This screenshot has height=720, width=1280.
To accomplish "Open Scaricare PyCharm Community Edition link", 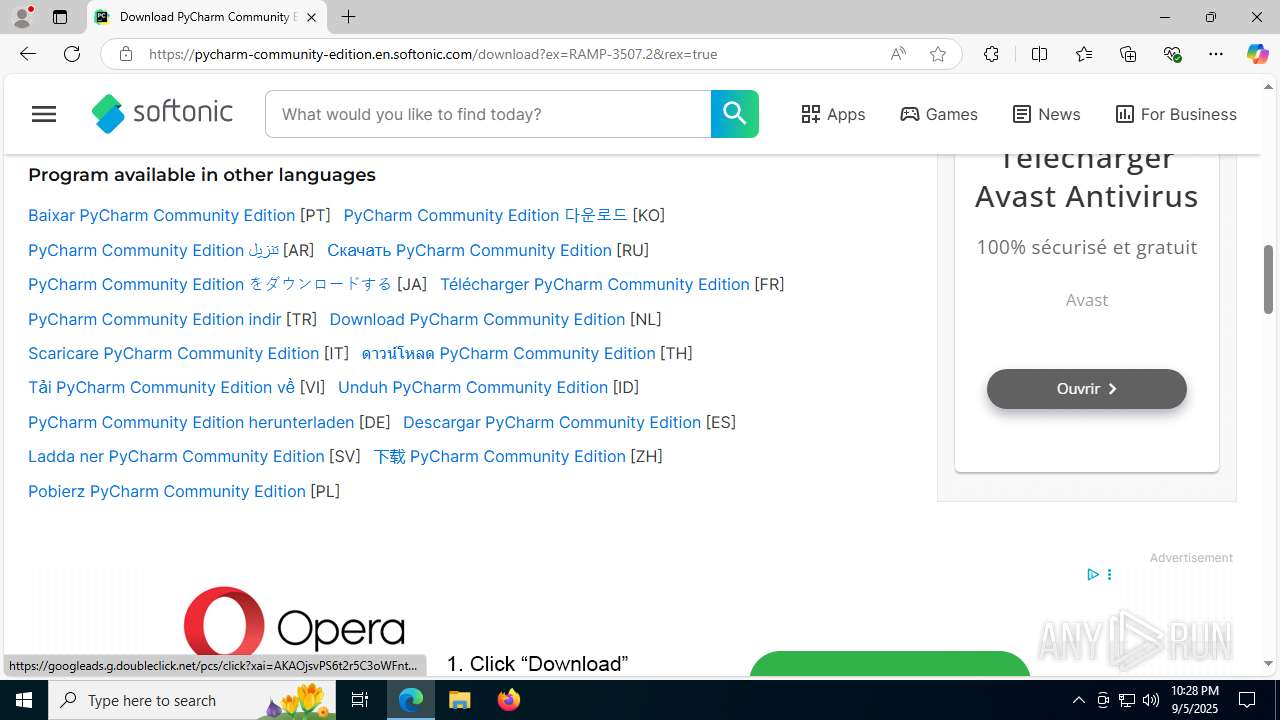I will (x=174, y=353).
